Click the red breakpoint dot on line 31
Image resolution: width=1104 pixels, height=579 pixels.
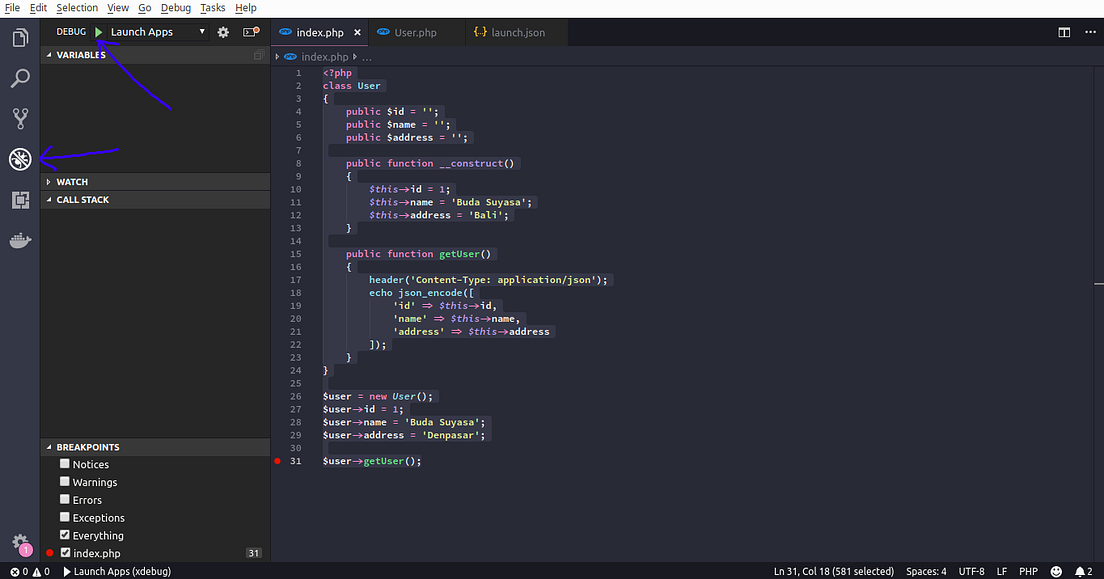[x=277, y=461]
